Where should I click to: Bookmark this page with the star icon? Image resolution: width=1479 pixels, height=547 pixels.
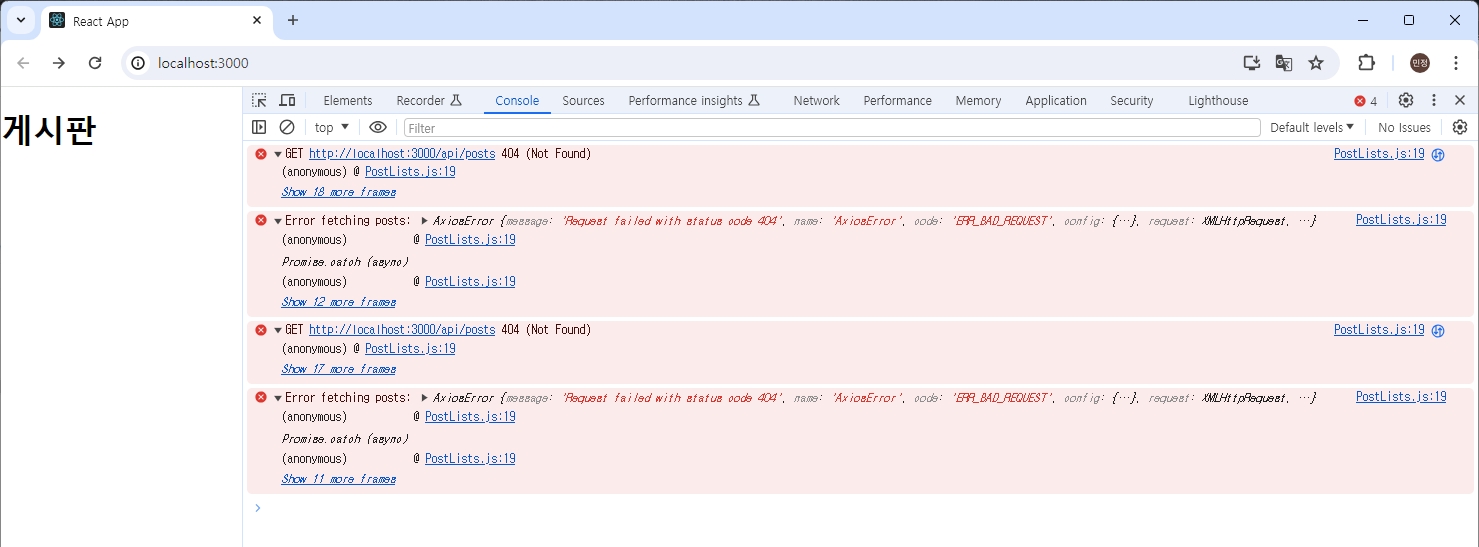(x=1316, y=63)
